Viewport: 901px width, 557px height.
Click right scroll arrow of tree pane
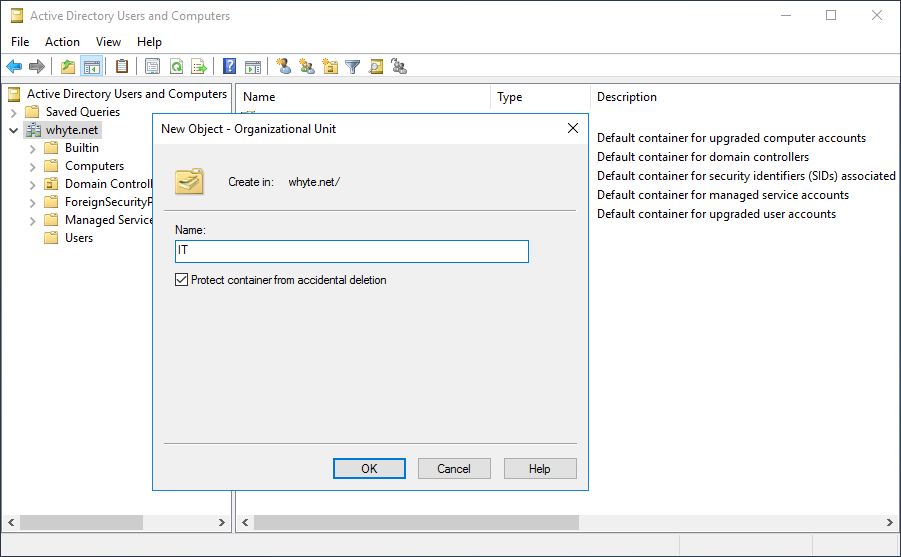[222, 523]
